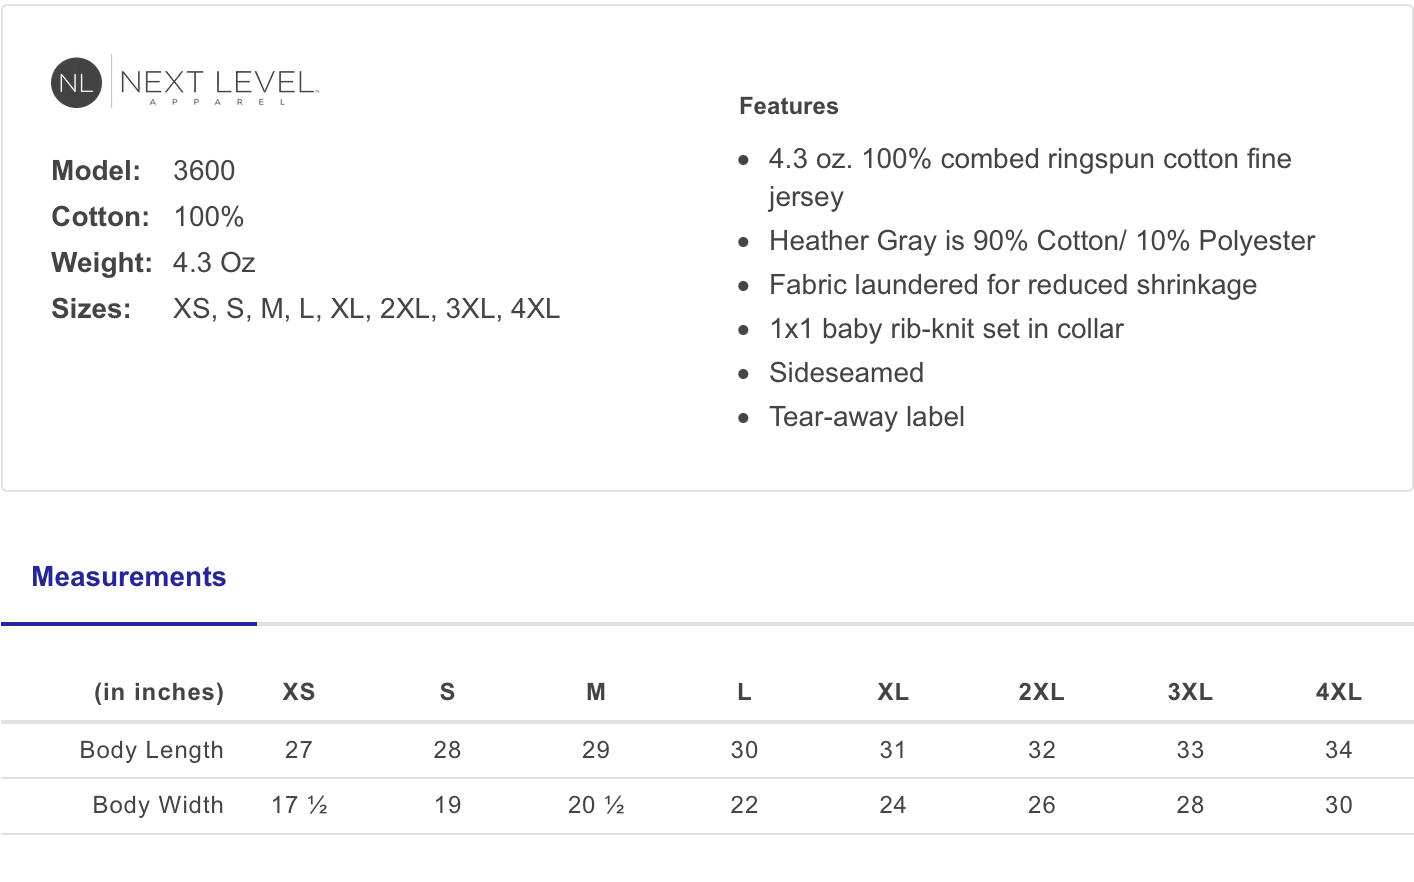Click the Features heading

(x=788, y=106)
